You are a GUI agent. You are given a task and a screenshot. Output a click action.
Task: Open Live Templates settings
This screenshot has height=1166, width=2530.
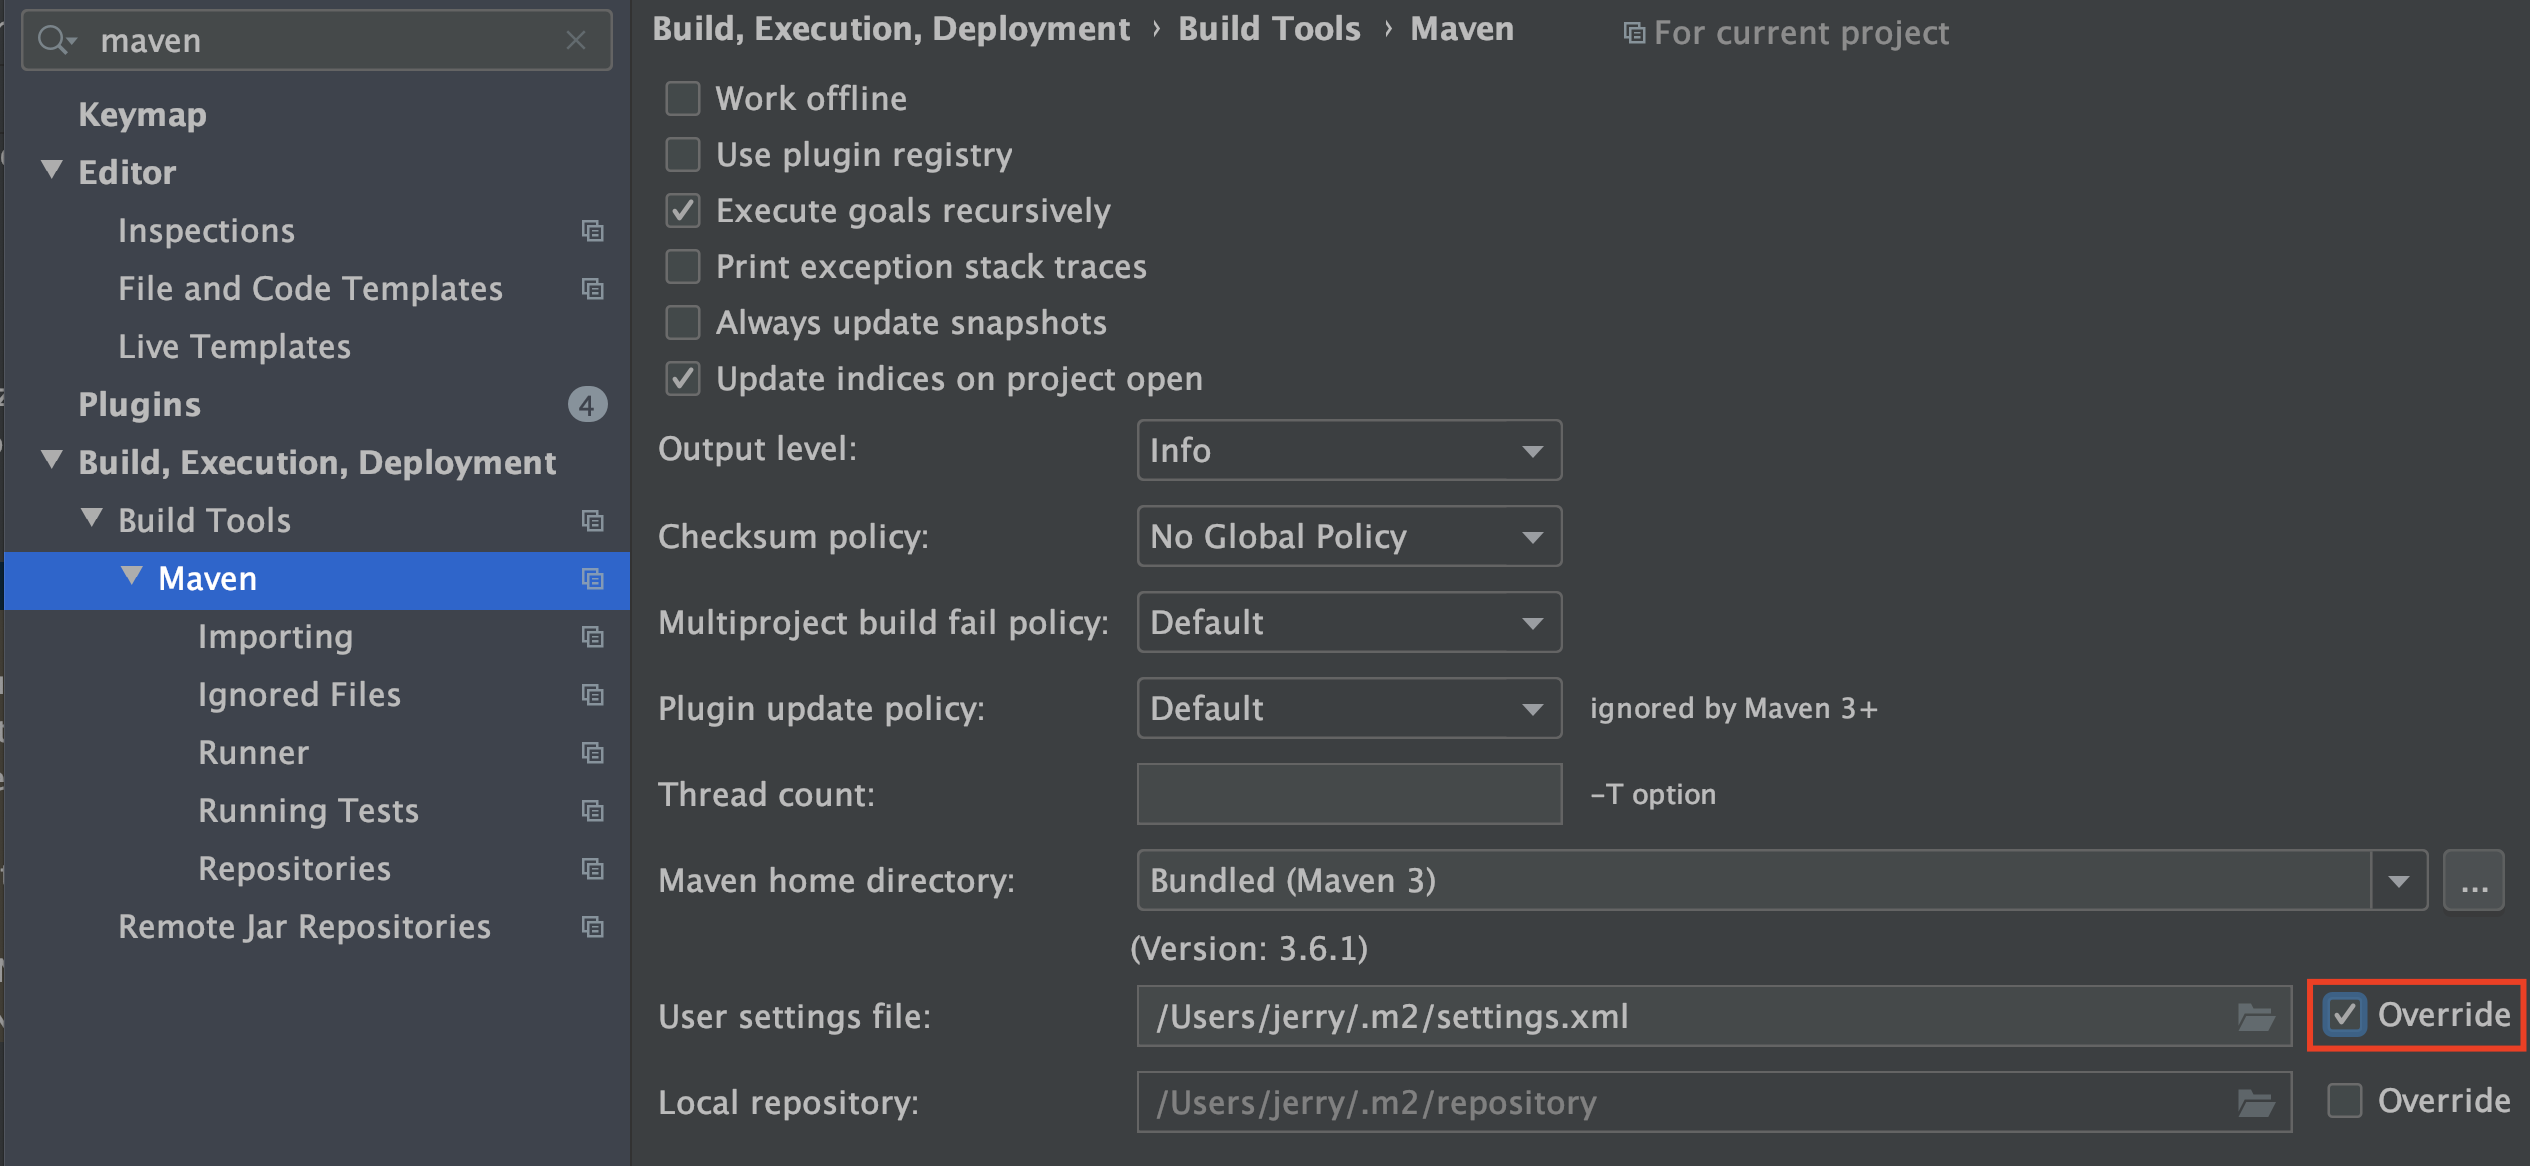tap(235, 347)
